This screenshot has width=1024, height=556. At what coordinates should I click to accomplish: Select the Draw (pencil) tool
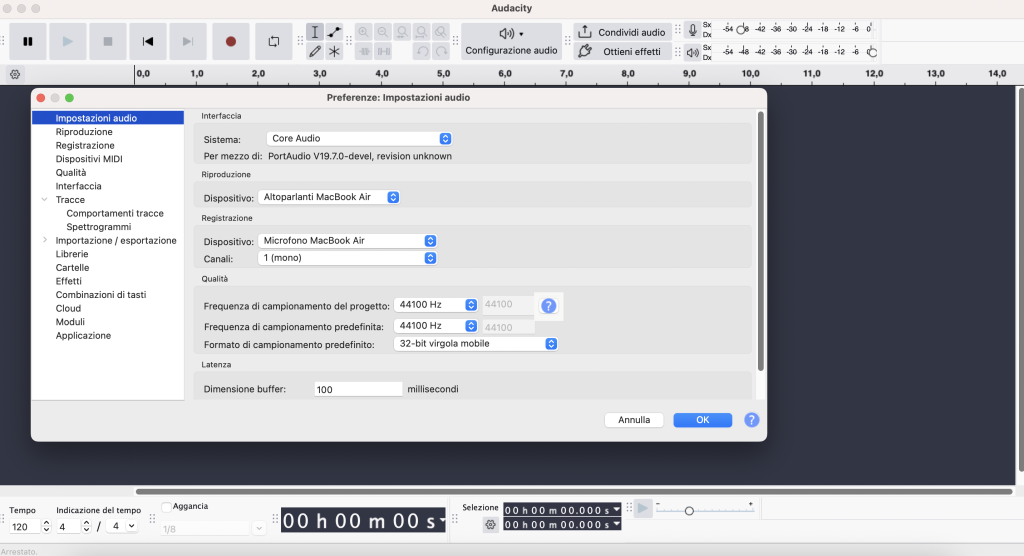(x=315, y=51)
